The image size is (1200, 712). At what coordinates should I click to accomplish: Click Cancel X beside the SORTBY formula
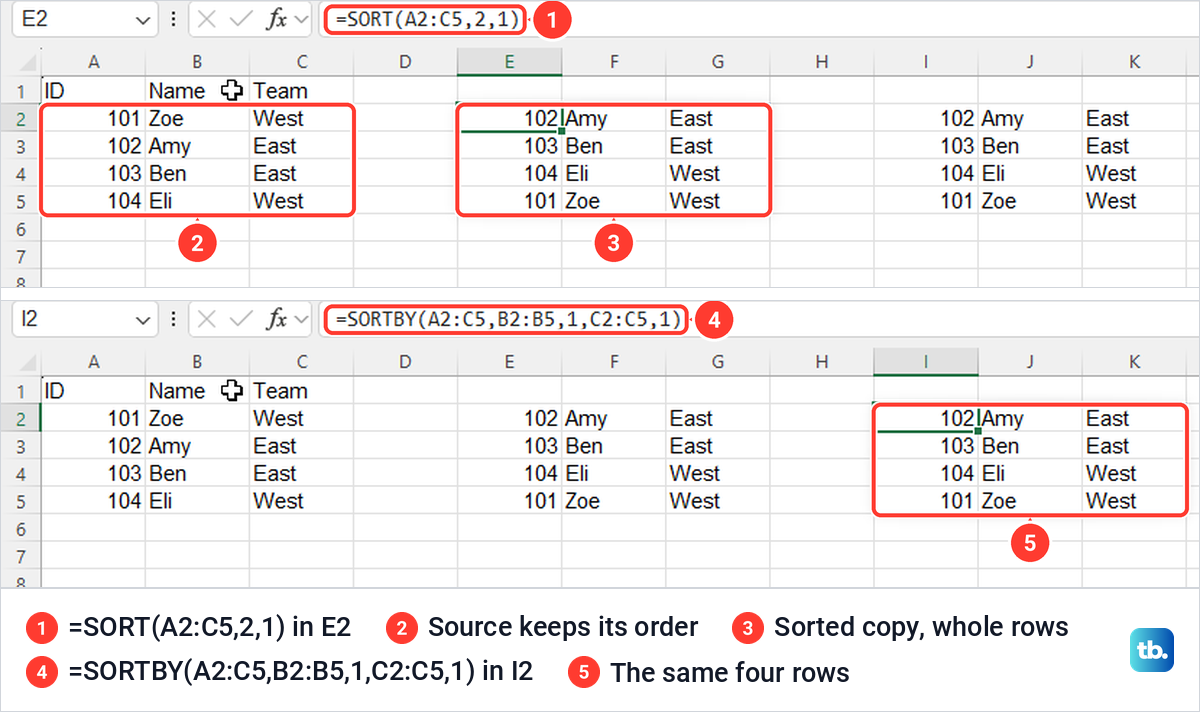click(207, 319)
